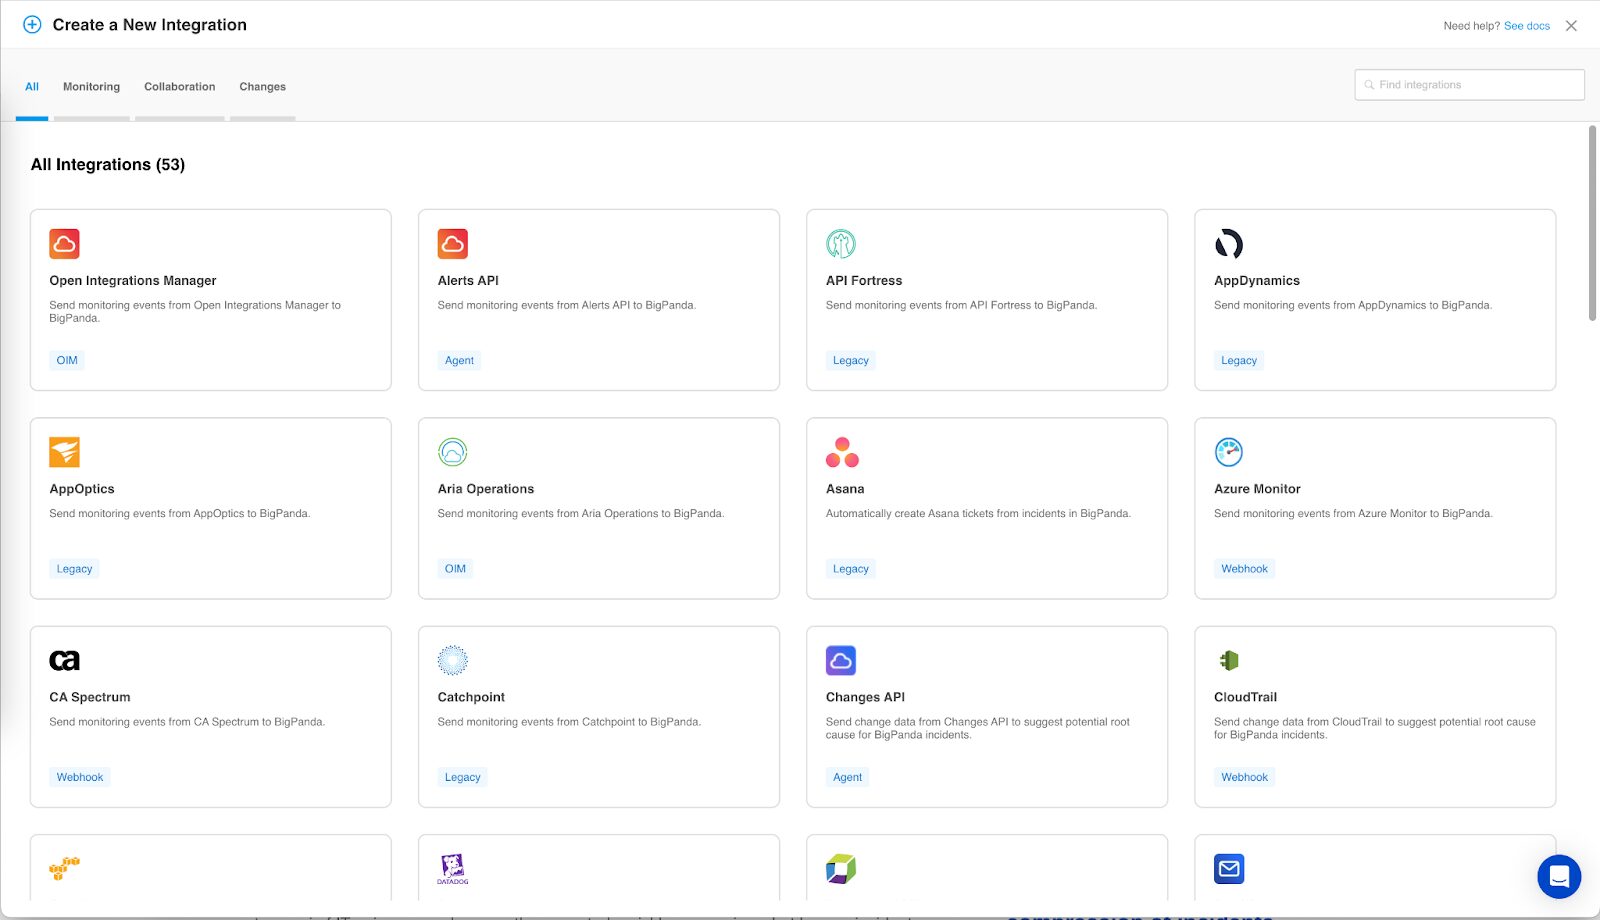The height and width of the screenshot is (920, 1600).
Task: Click the CA Spectrum logo icon
Action: pos(64,660)
